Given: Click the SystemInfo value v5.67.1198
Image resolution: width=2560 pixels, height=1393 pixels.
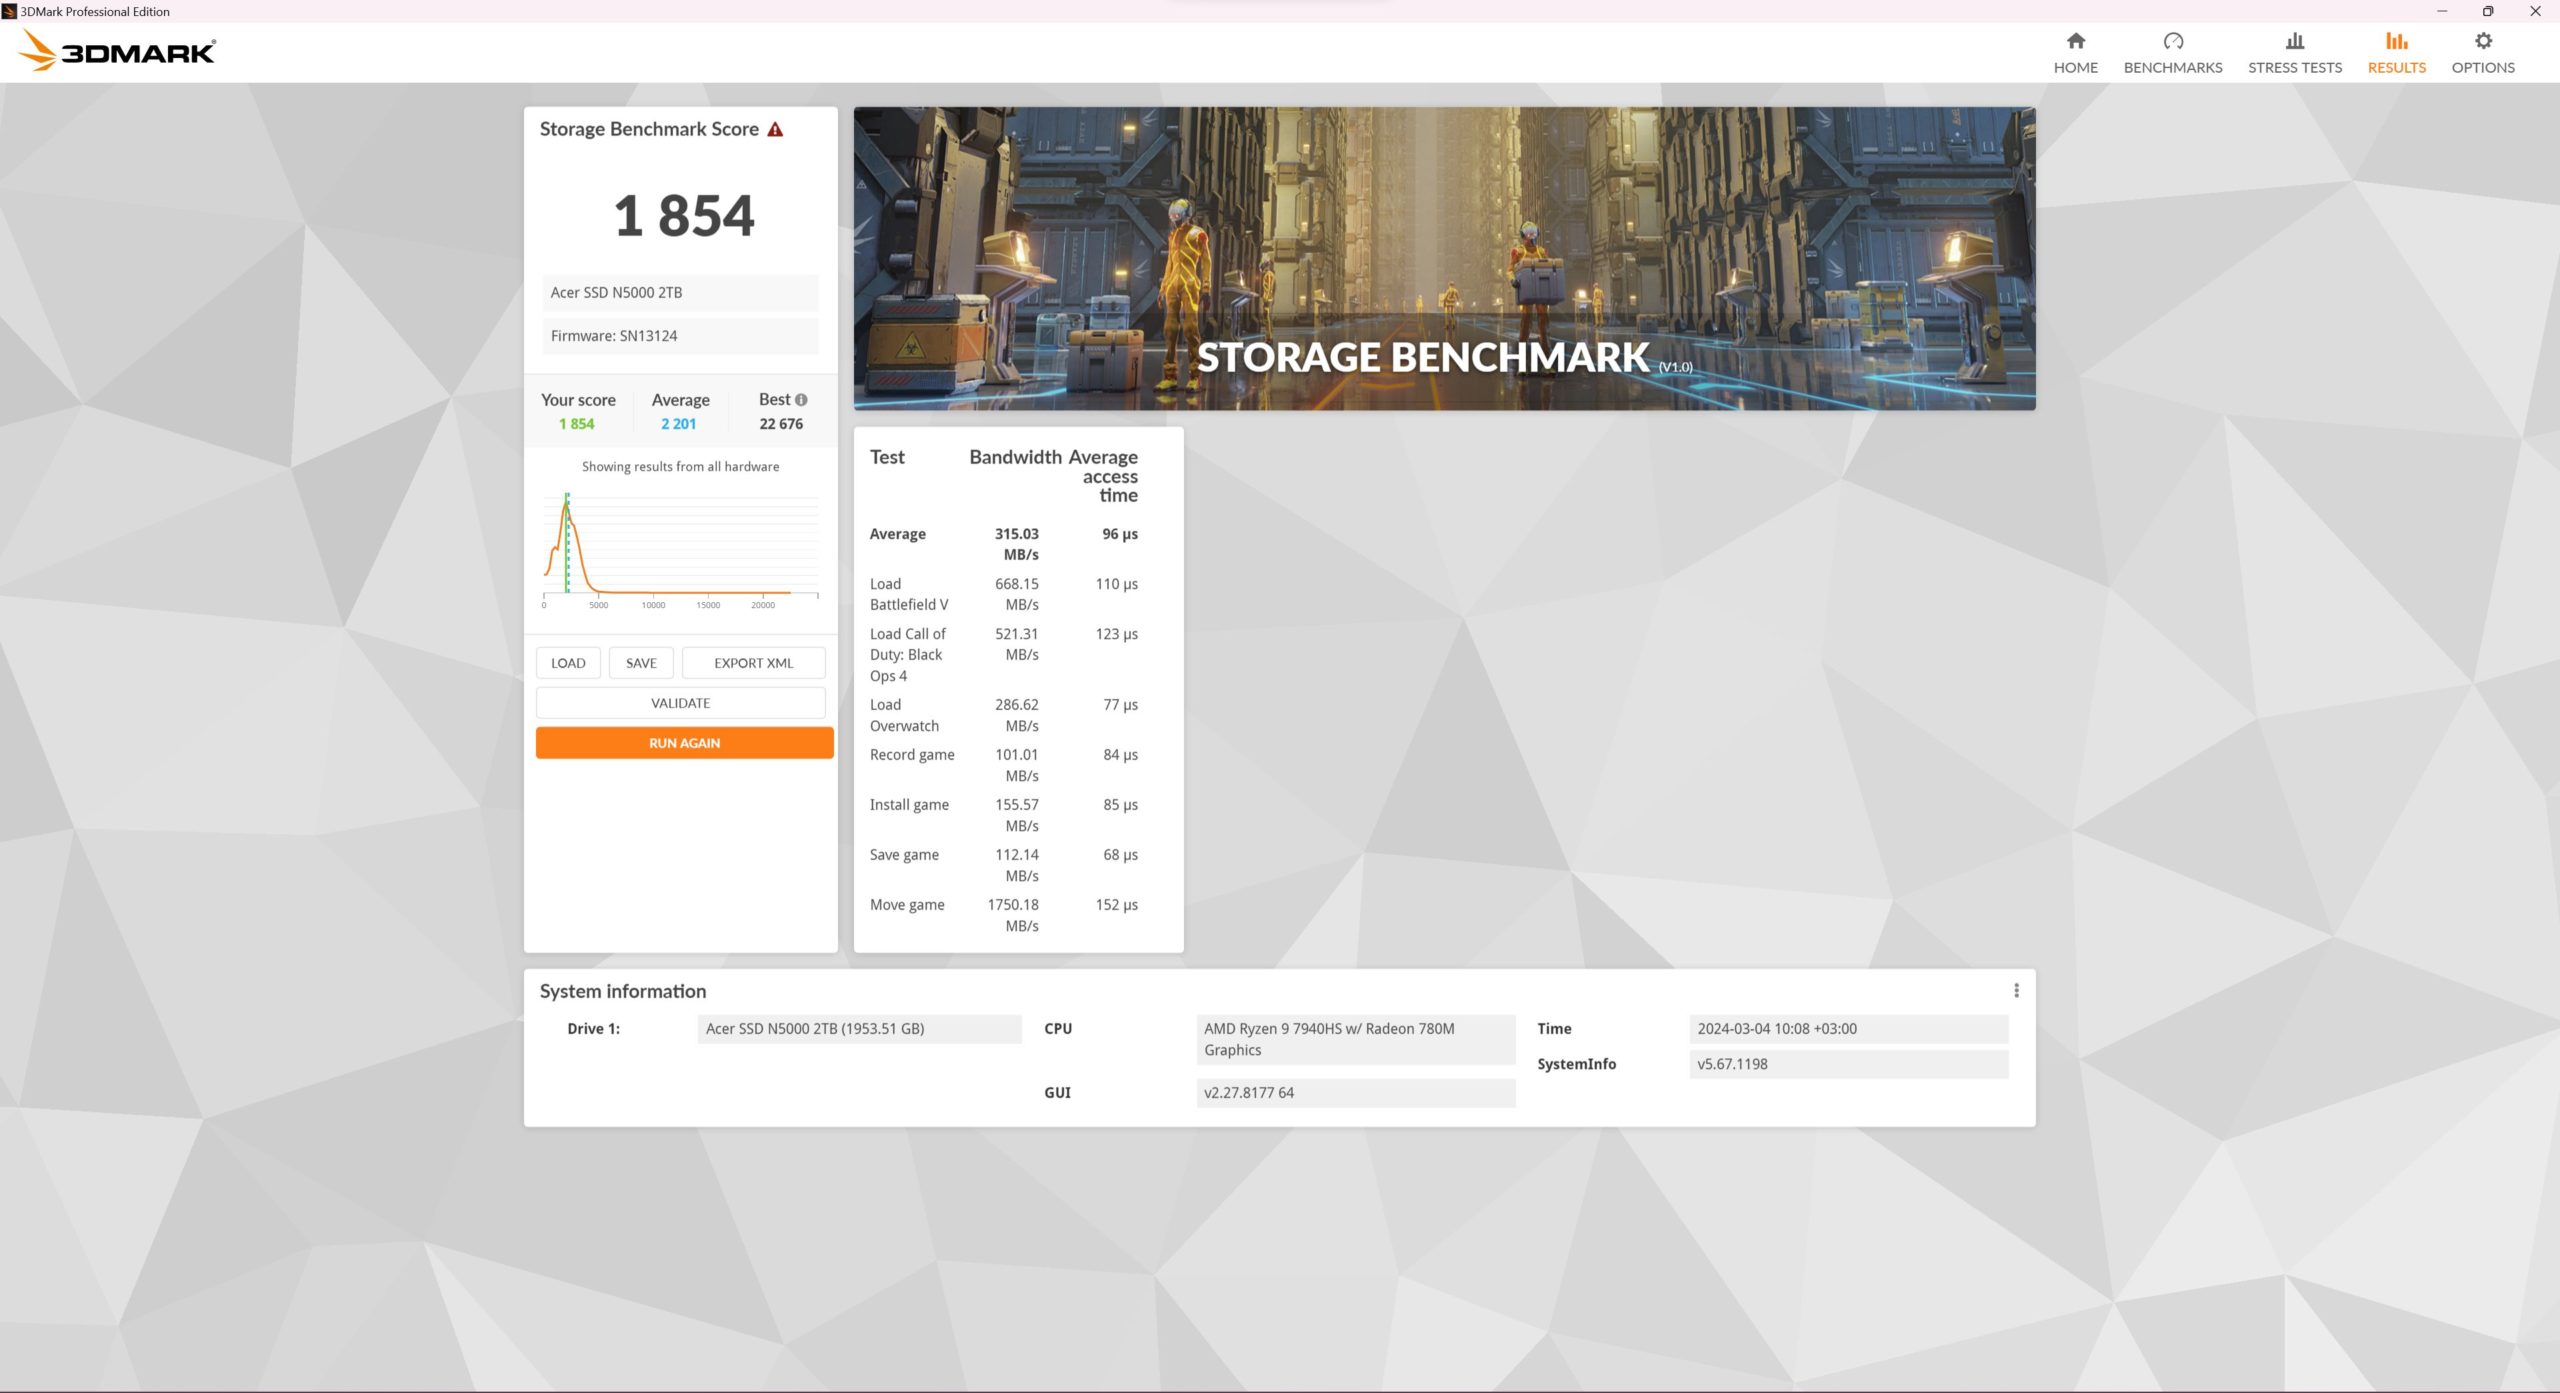Looking at the screenshot, I should [1848, 1064].
